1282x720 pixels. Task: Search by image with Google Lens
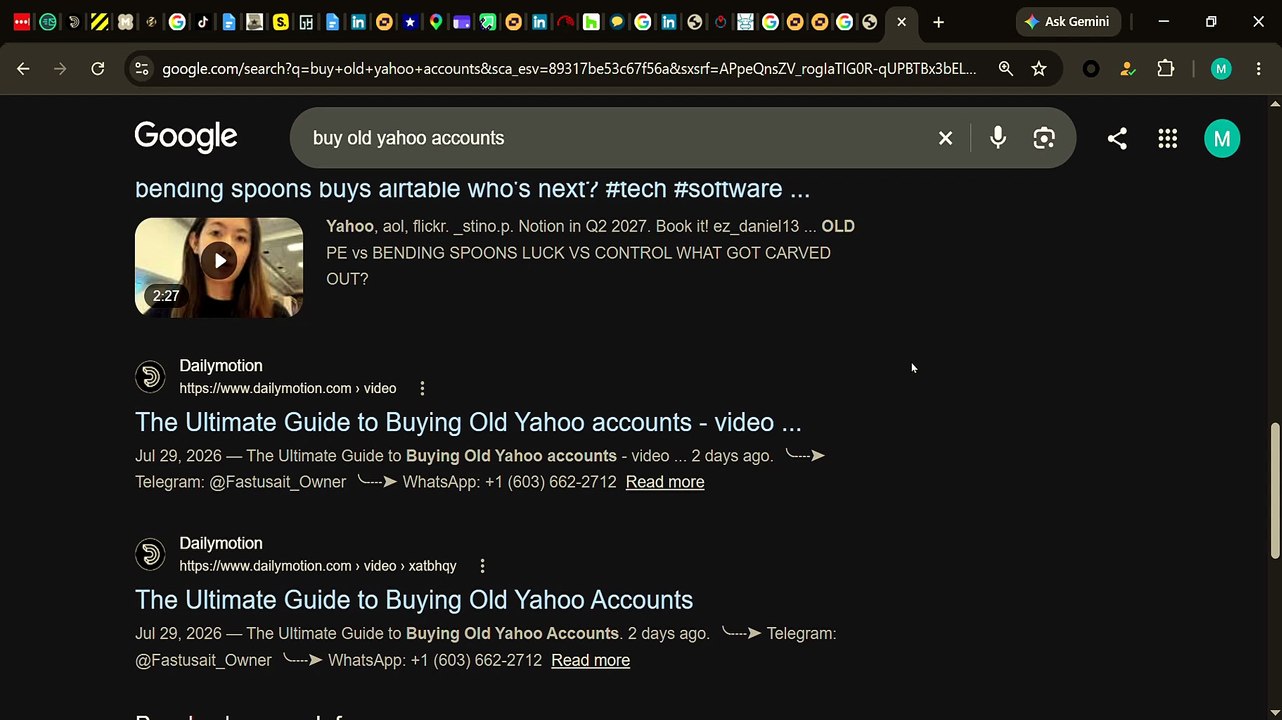(1044, 138)
